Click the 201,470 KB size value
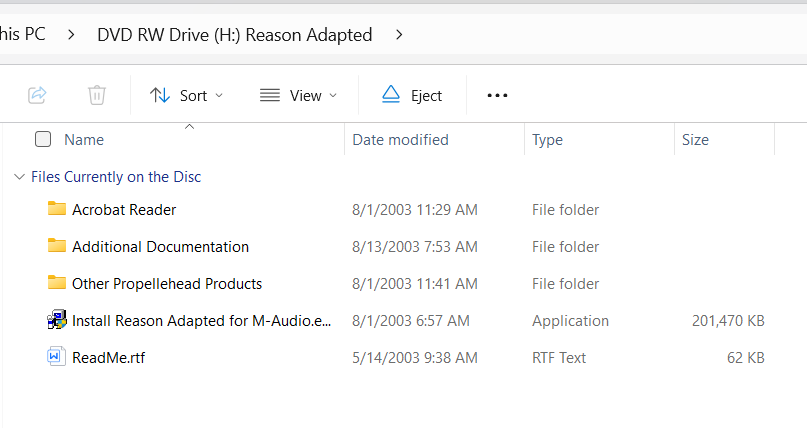 click(728, 321)
